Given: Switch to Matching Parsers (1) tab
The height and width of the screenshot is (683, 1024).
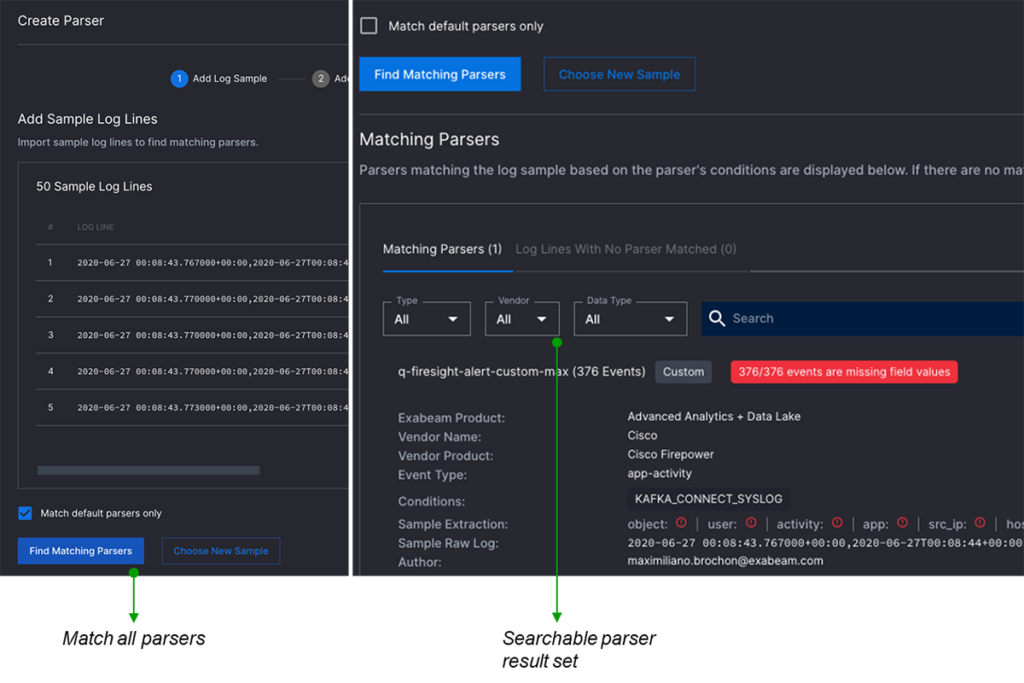Looking at the screenshot, I should (x=442, y=249).
